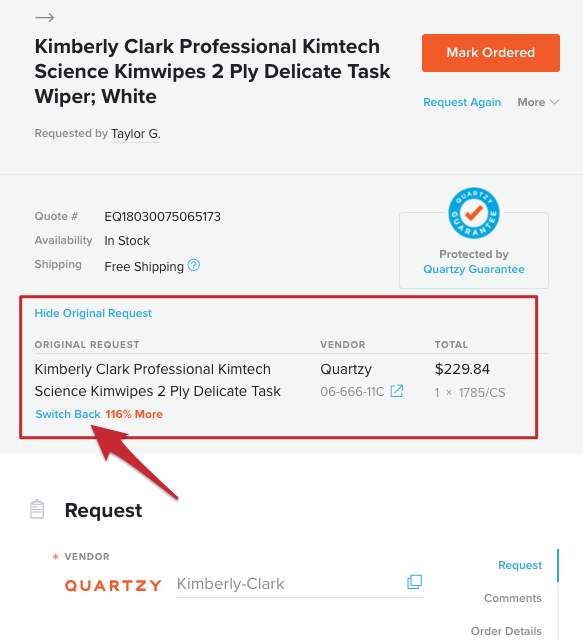Viewport: 583px width, 641px height.
Task: Click the chevron next to More
Action: [554, 102]
